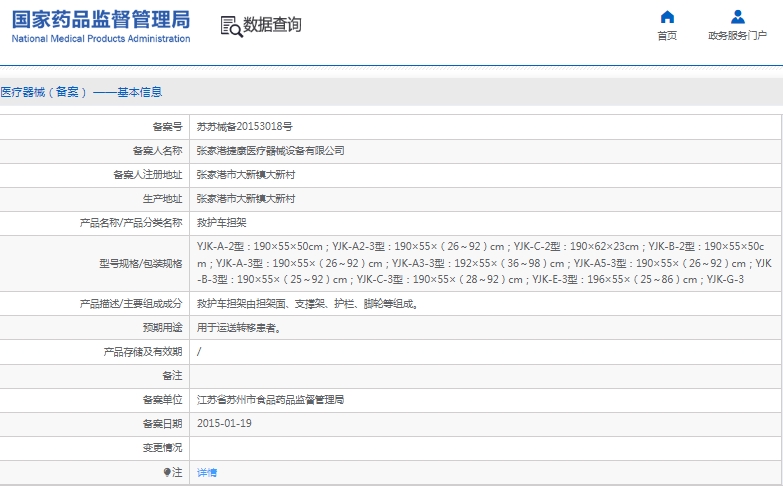This screenshot has height=493, width=783.
Task: Click the 救护车担架由担架面 description text
Action: point(307,304)
